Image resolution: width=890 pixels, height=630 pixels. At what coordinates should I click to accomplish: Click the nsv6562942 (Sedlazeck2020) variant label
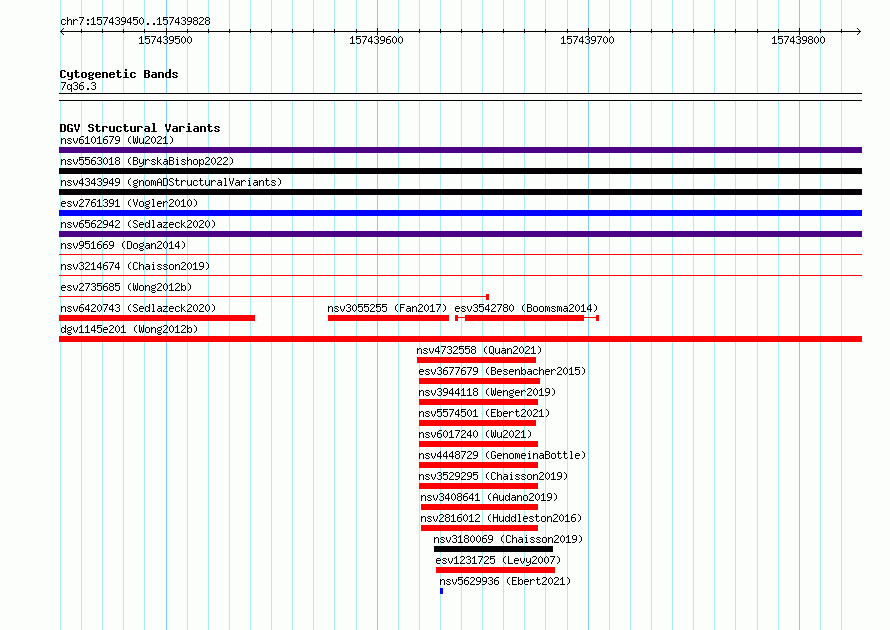138,224
